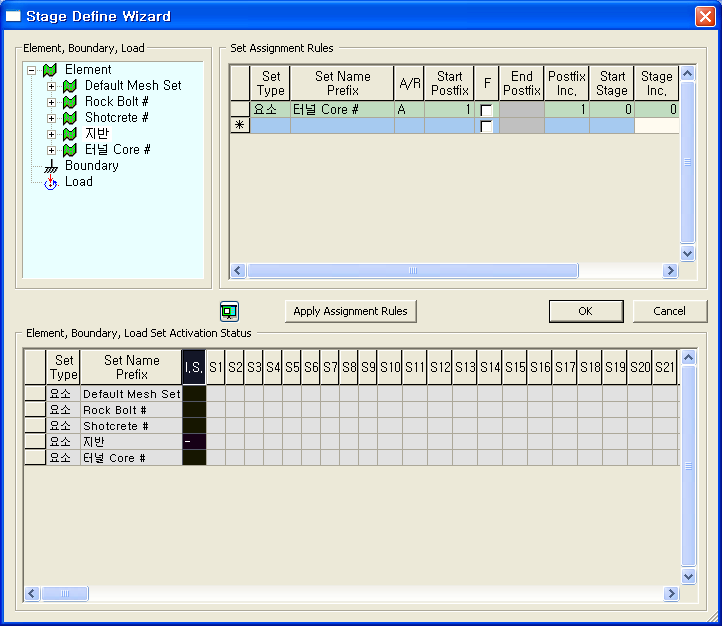Screen dimensions: 722x626
Task: Click the green Element mesh icon
Action: tap(50, 70)
